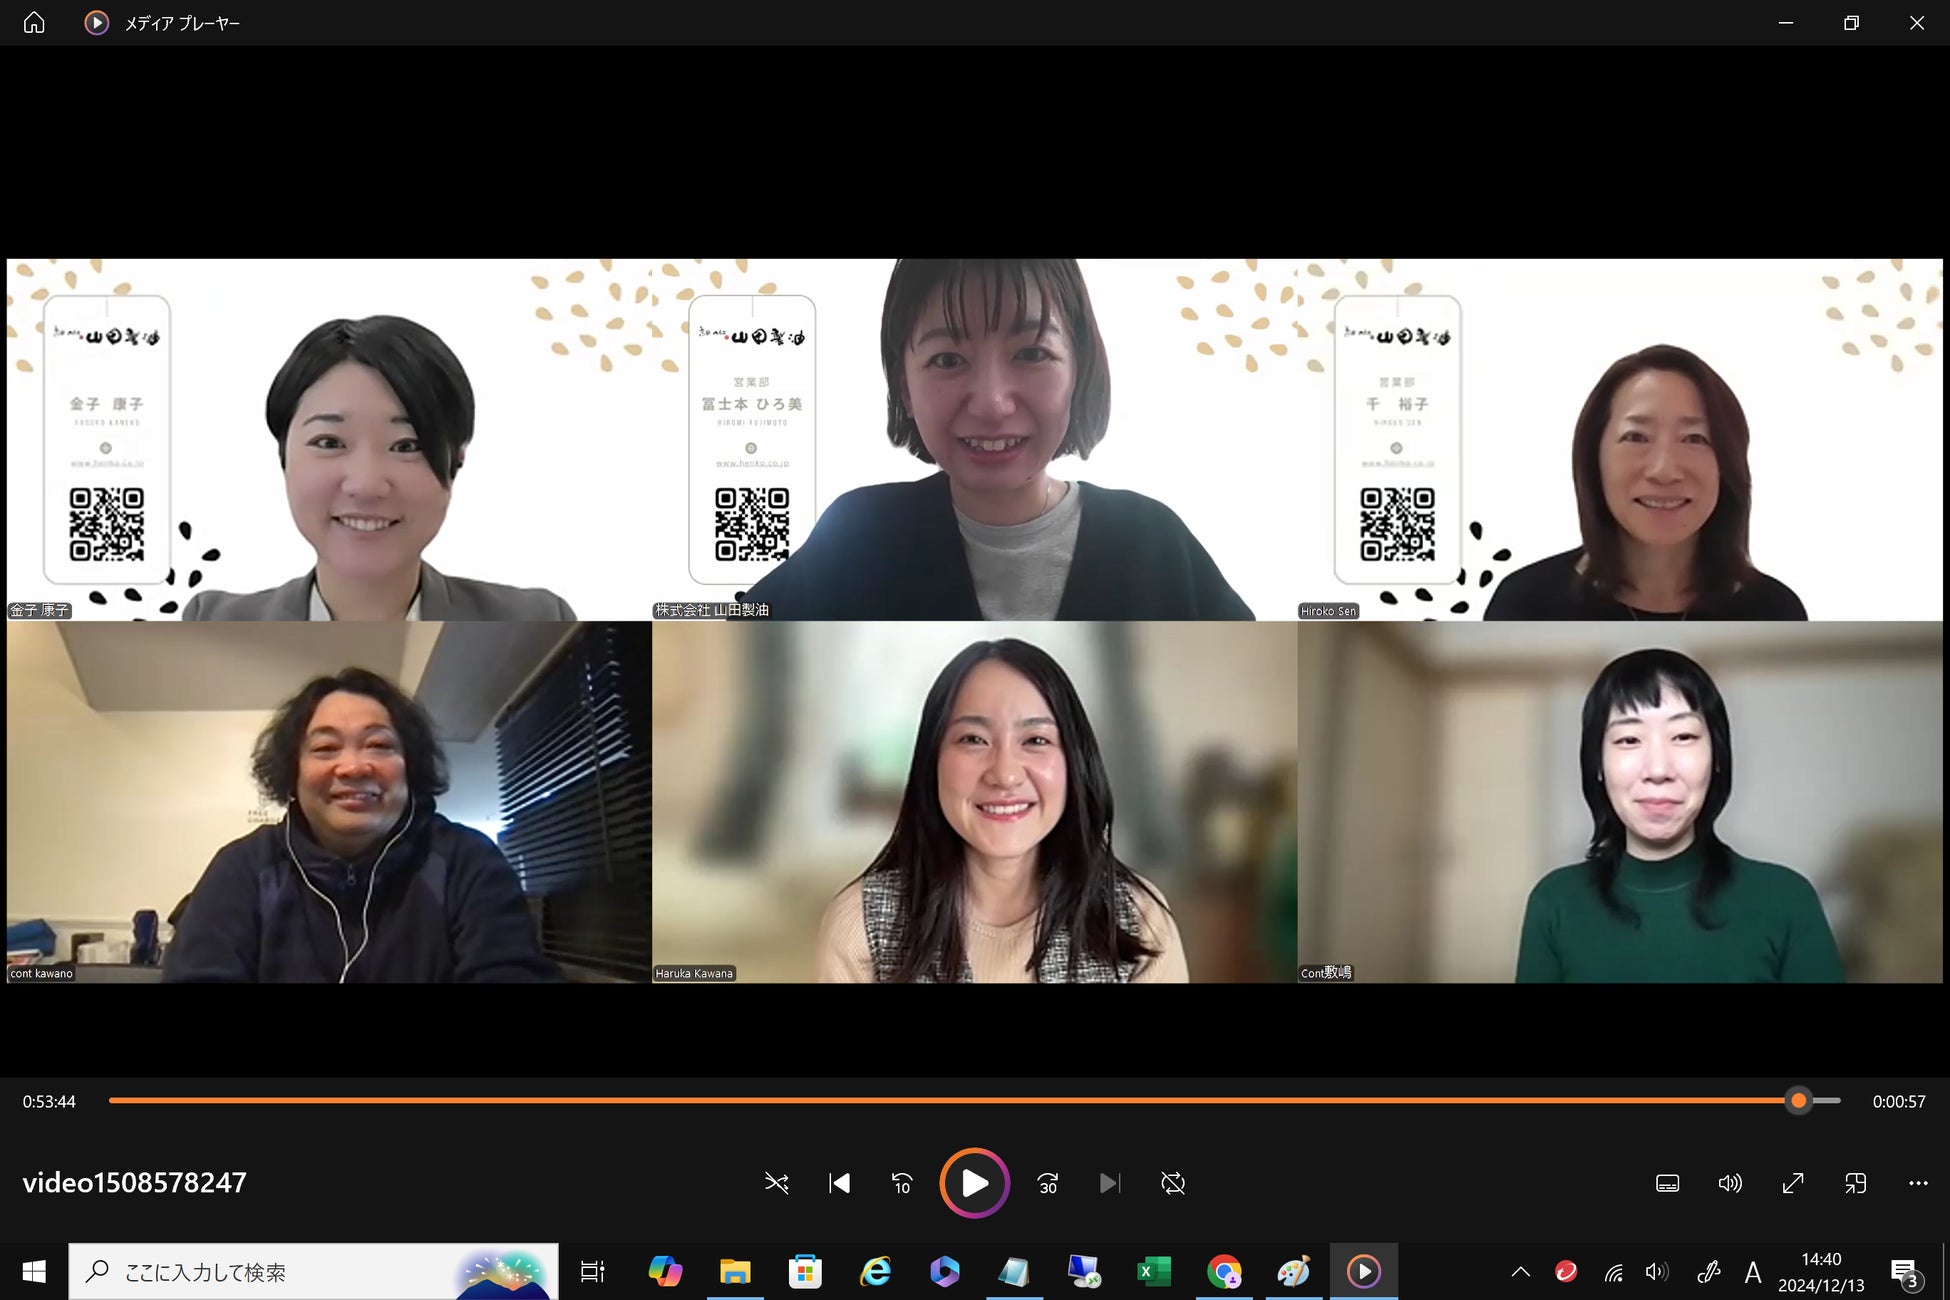
Task: Open subtitles and captions menu
Action: (1667, 1183)
